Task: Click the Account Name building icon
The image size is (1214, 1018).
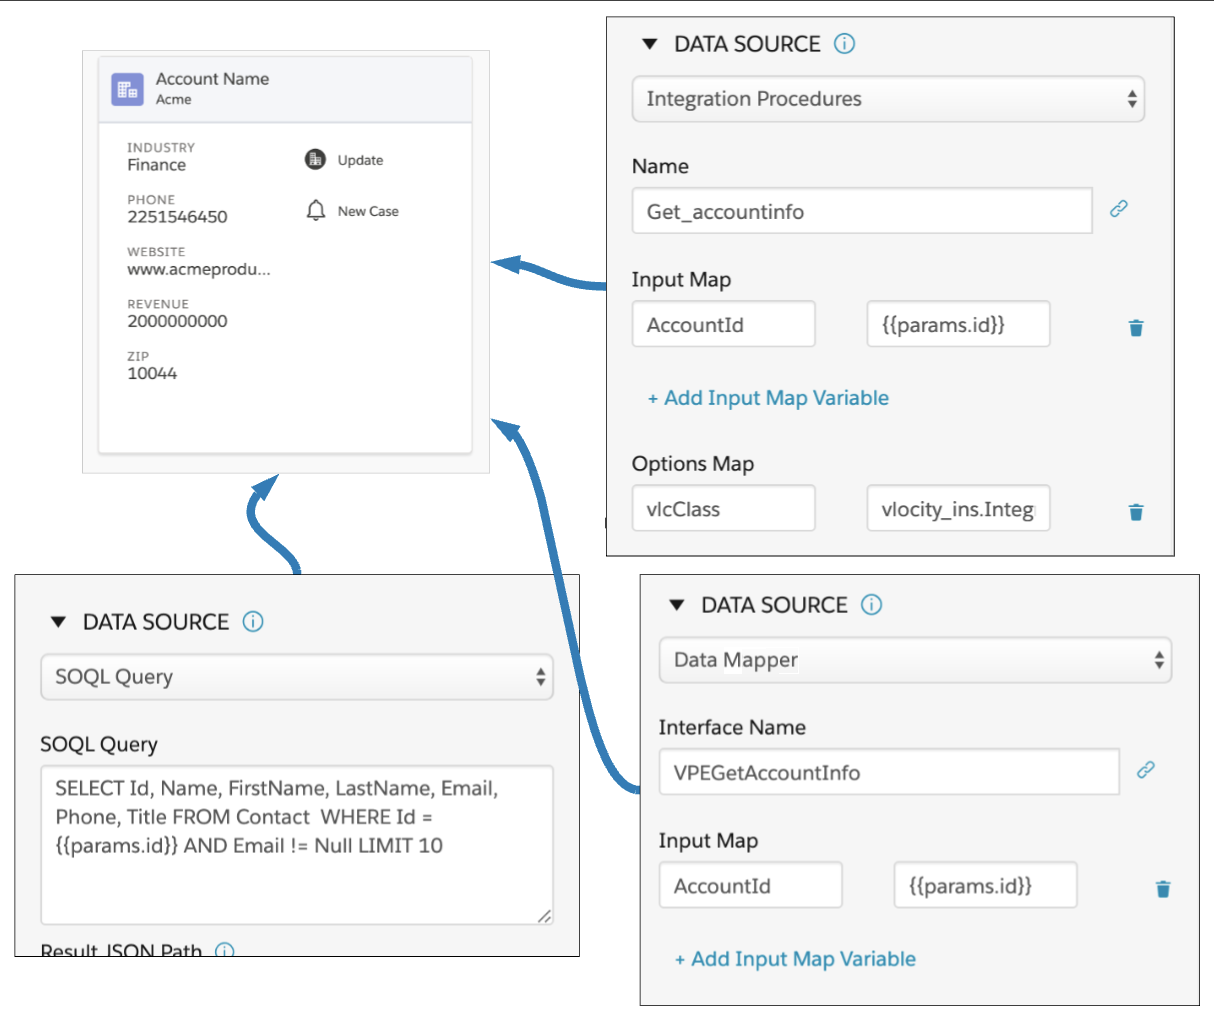Action: (x=127, y=89)
